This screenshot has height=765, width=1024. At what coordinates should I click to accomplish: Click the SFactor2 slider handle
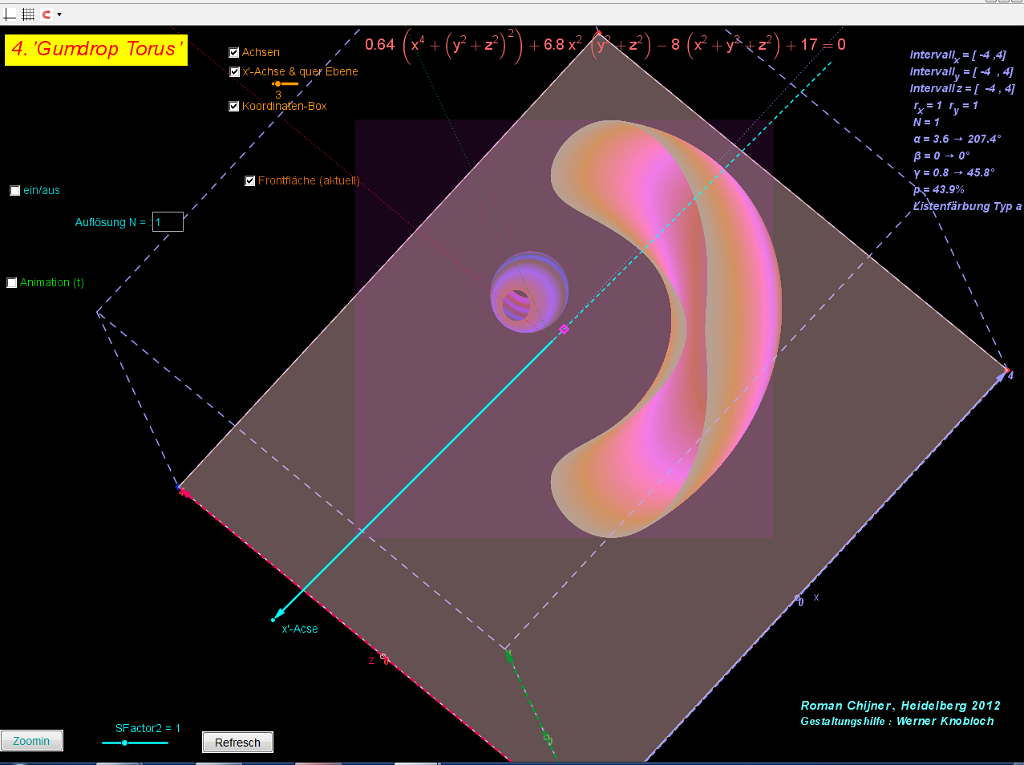click(124, 743)
